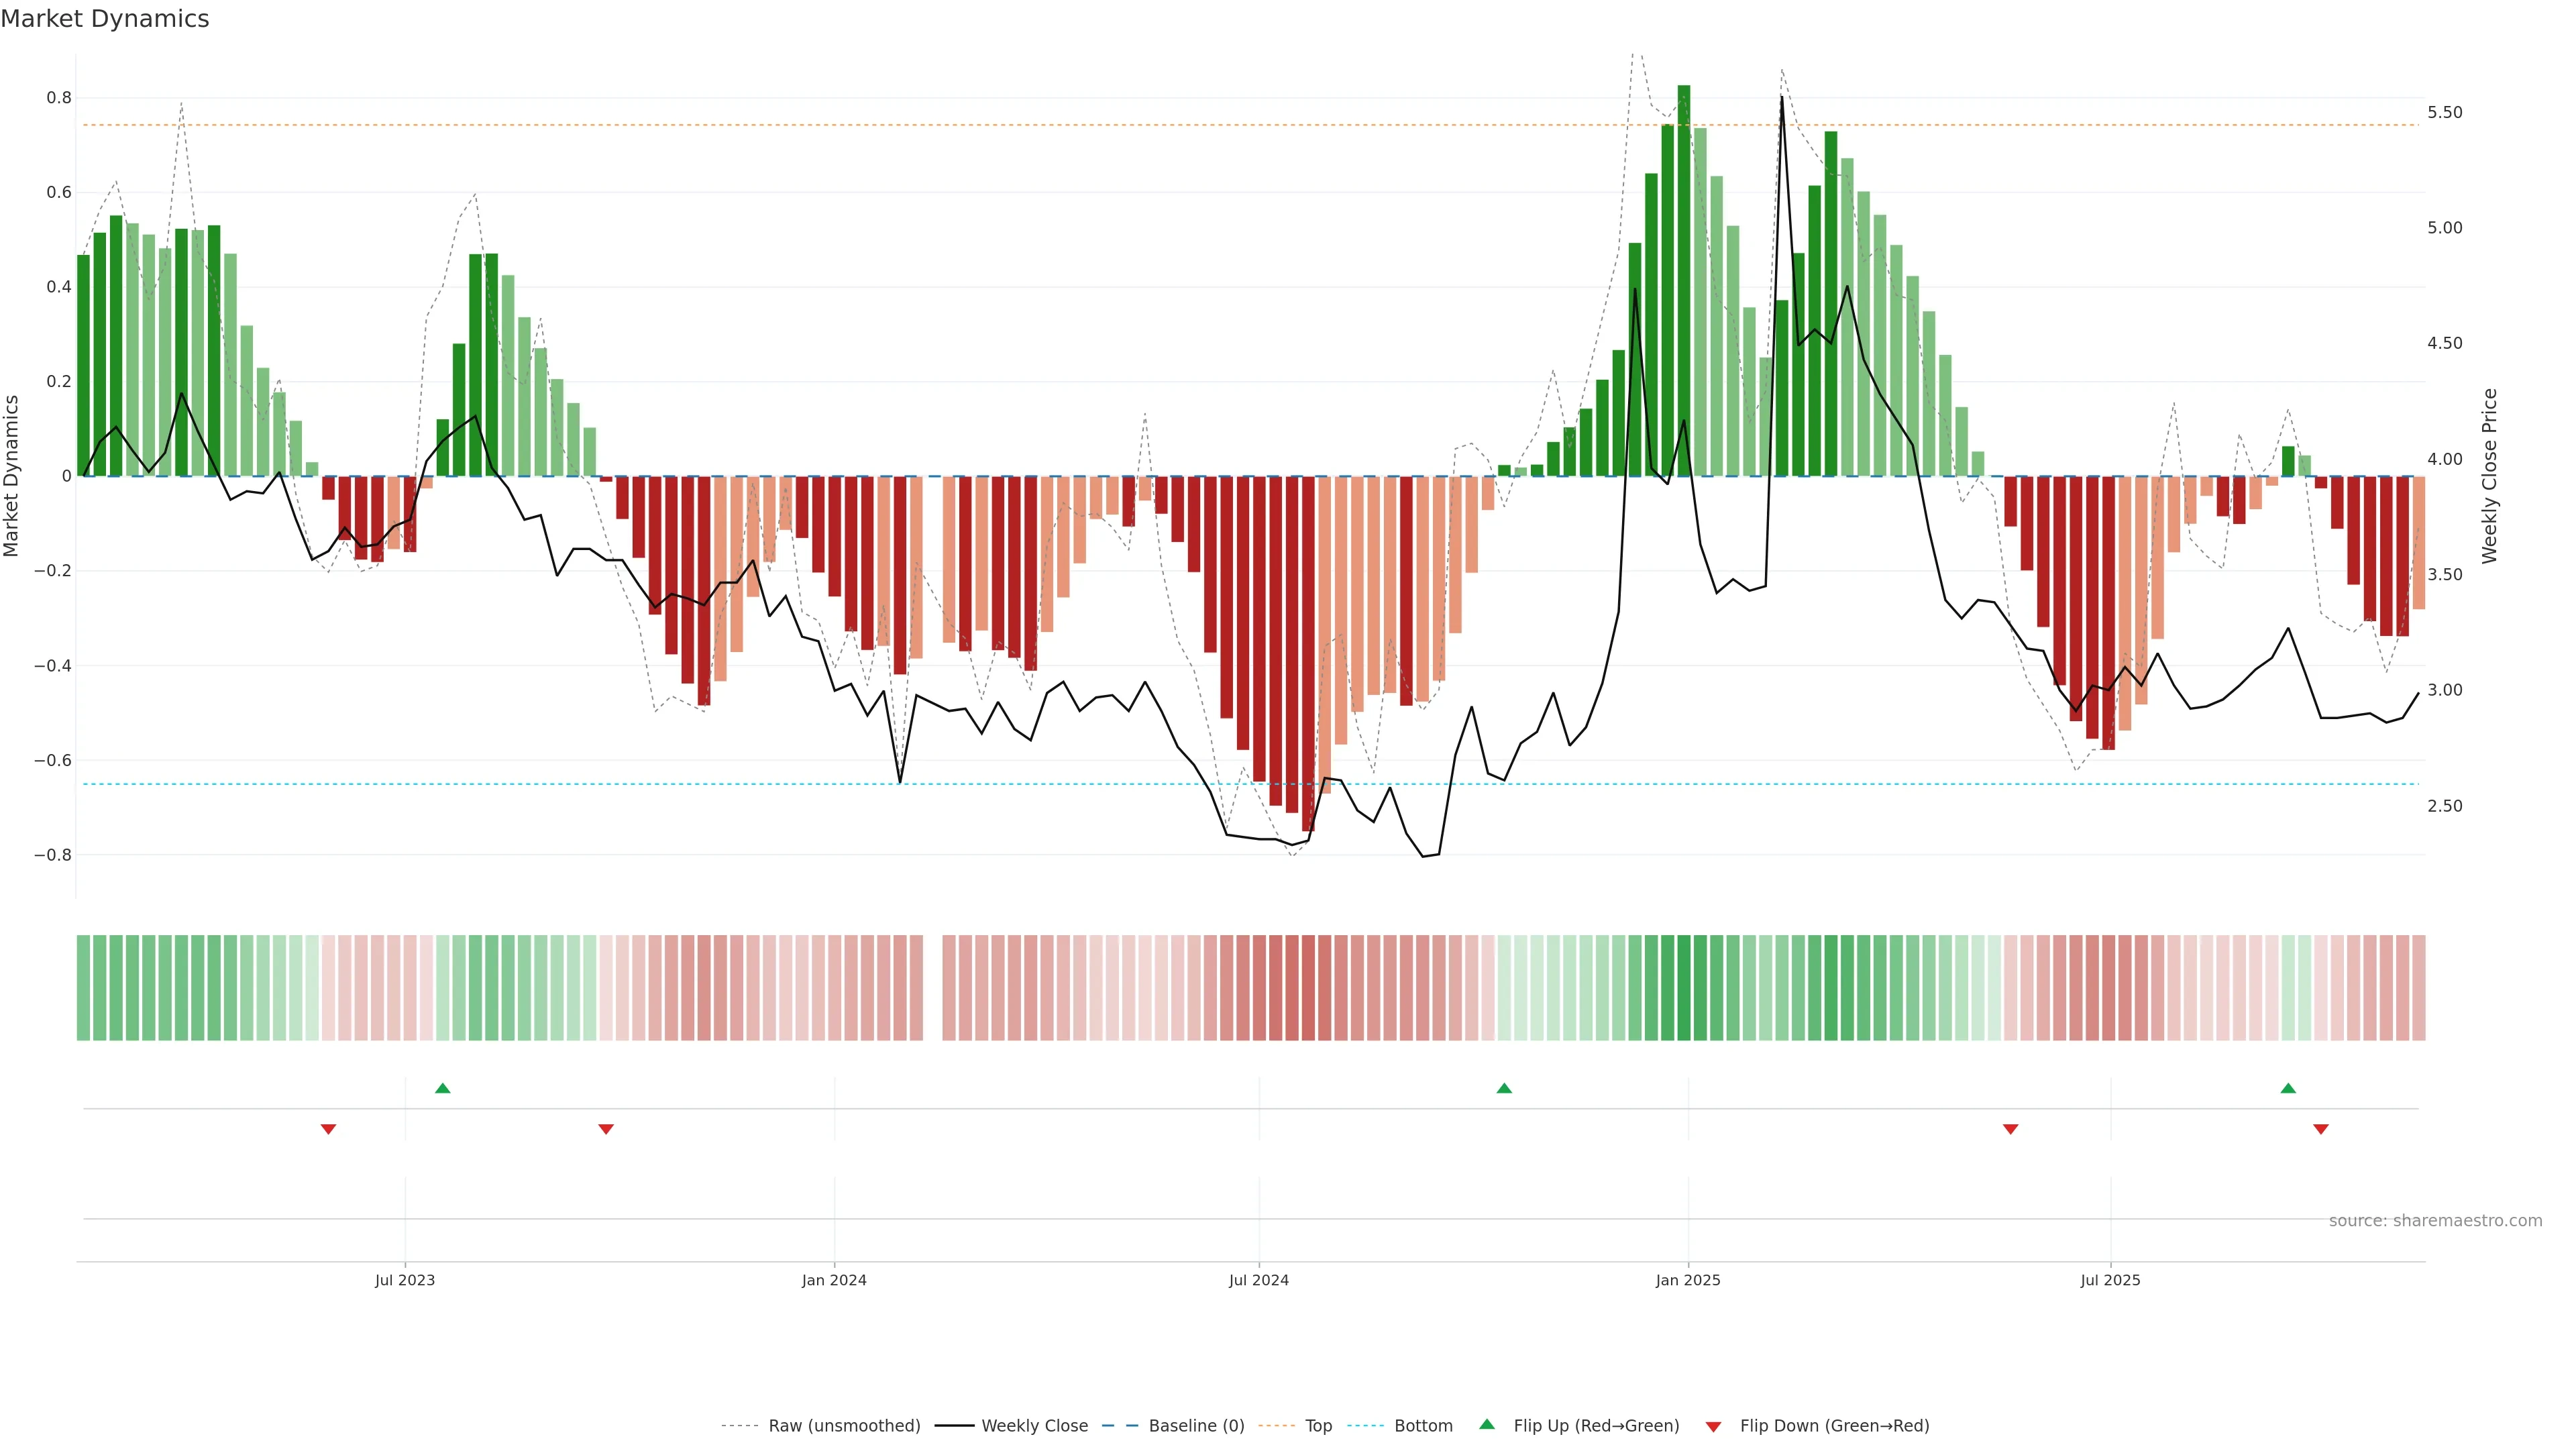This screenshot has width=2576, height=1449.
Task: Click the last flip-down marker on the right
Action: (2320, 1129)
